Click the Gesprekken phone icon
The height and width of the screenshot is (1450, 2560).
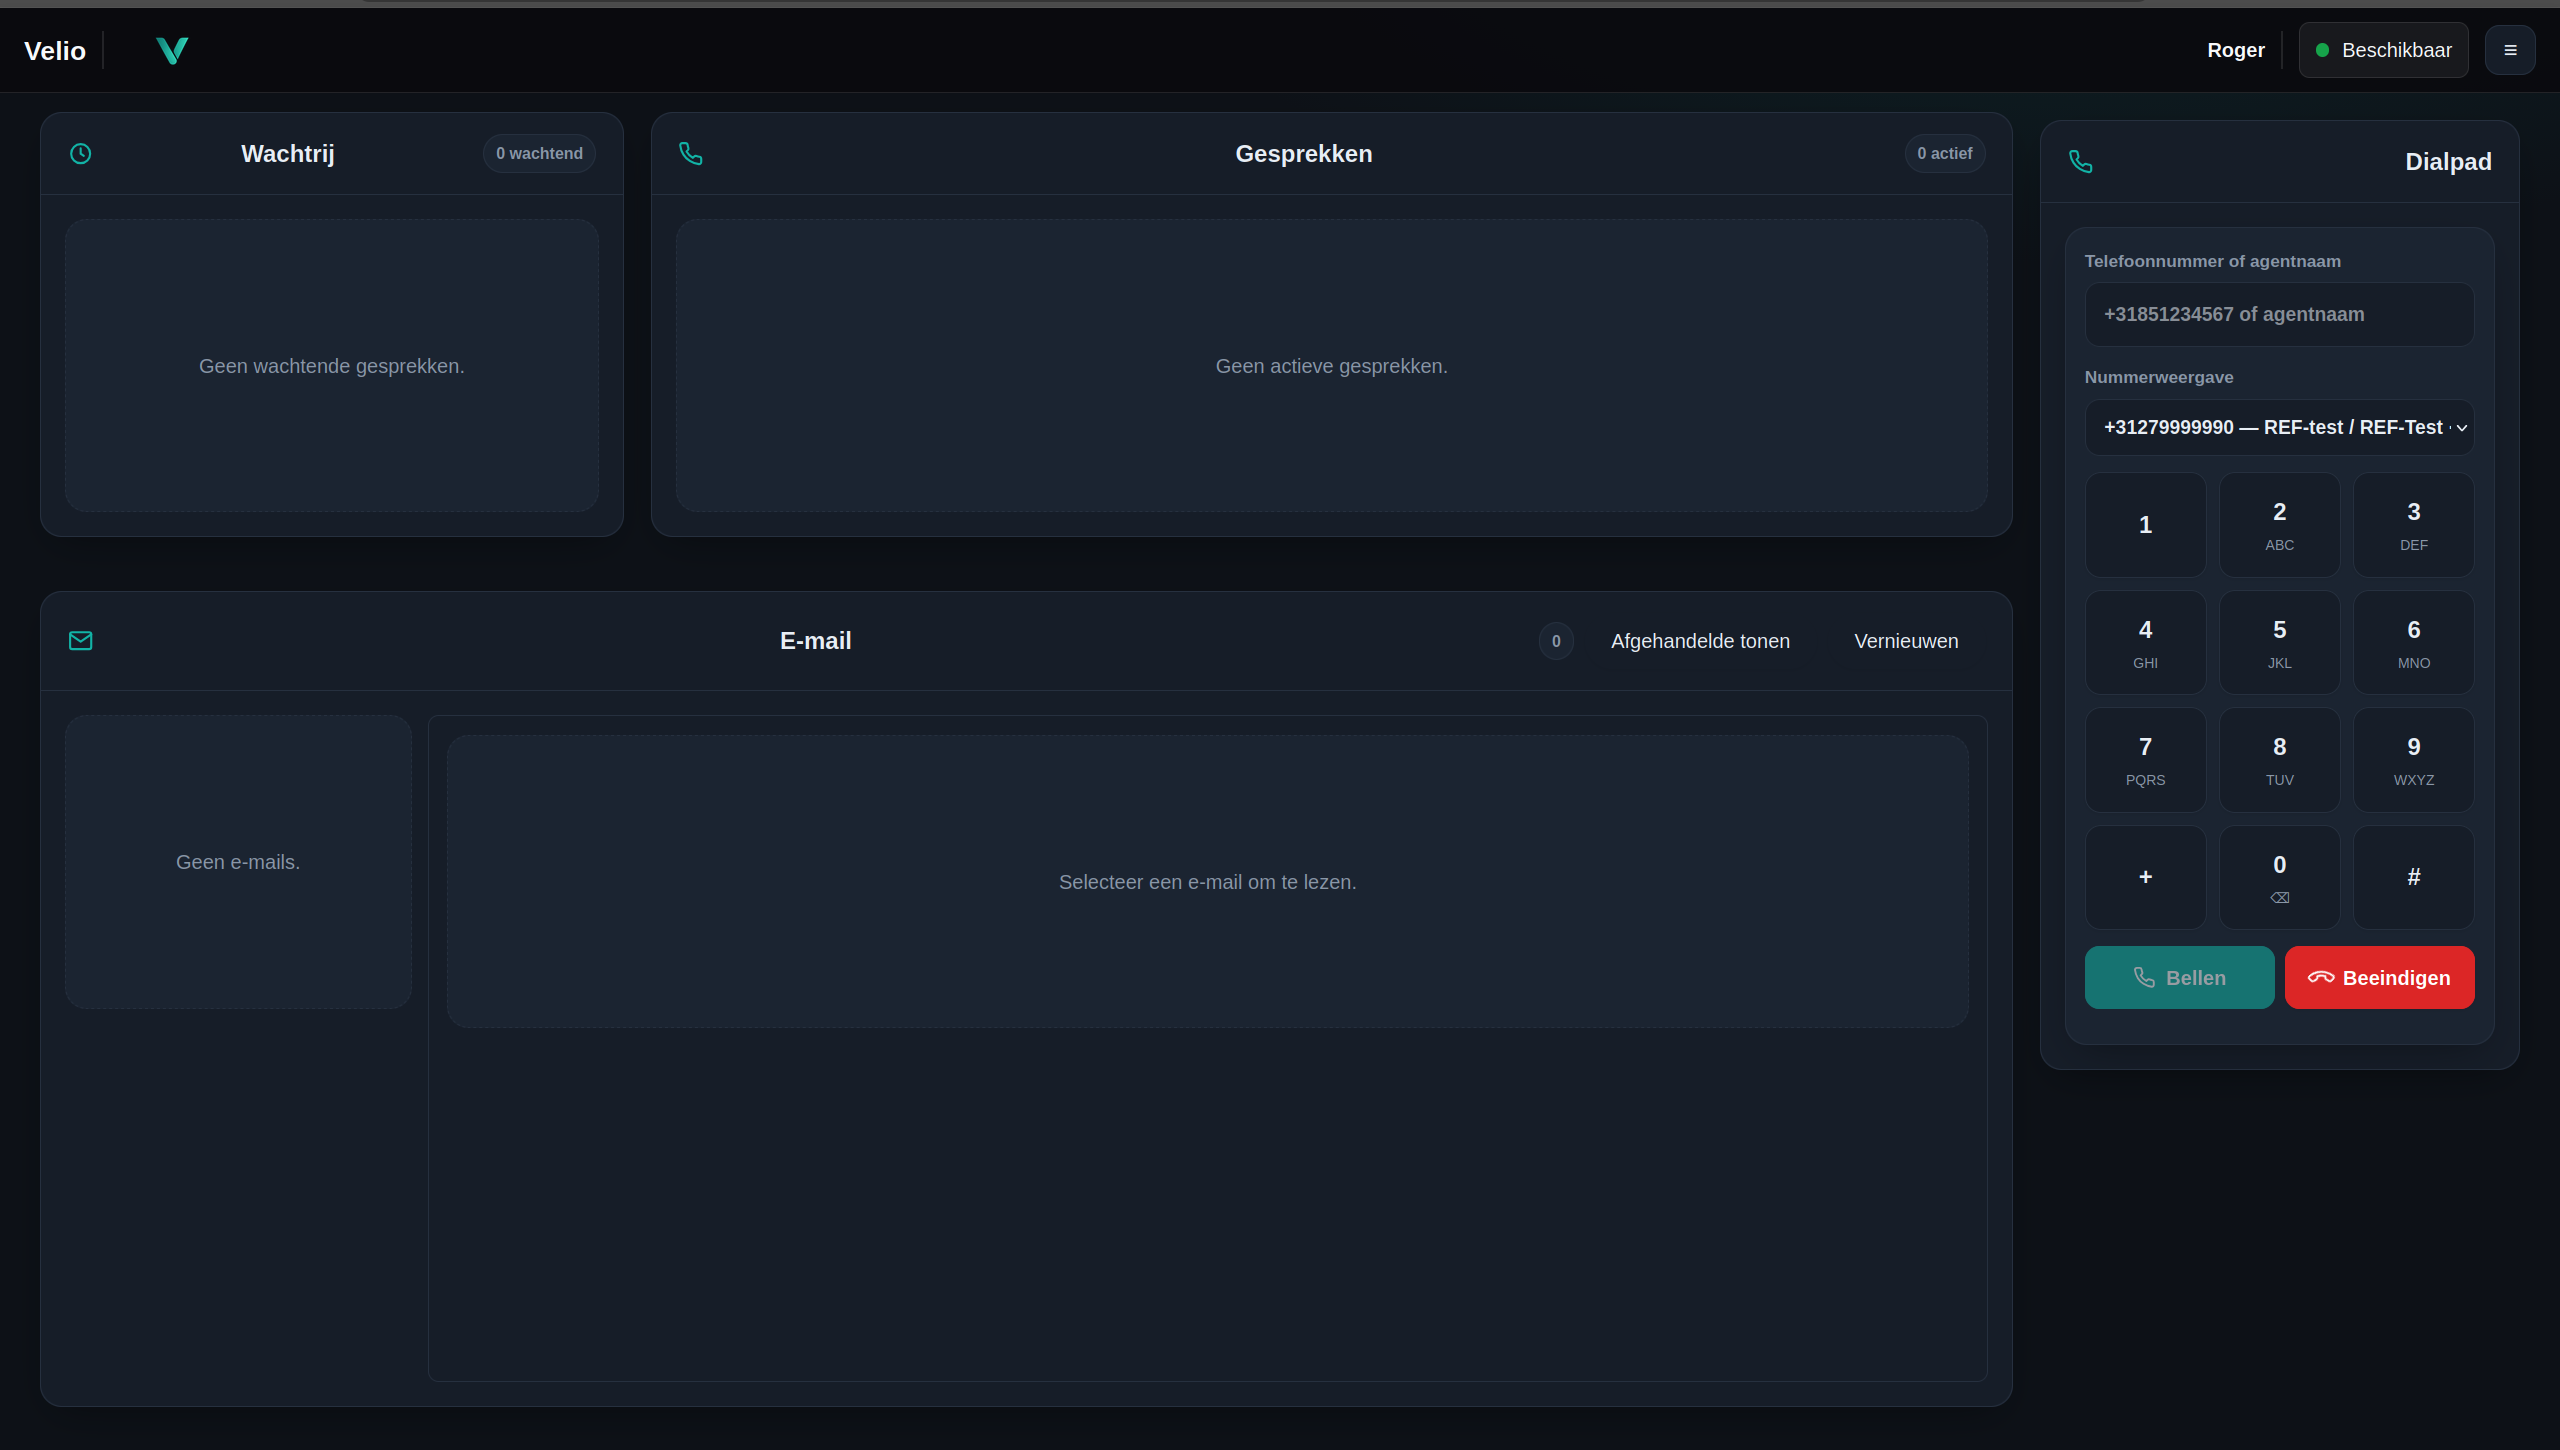point(691,154)
